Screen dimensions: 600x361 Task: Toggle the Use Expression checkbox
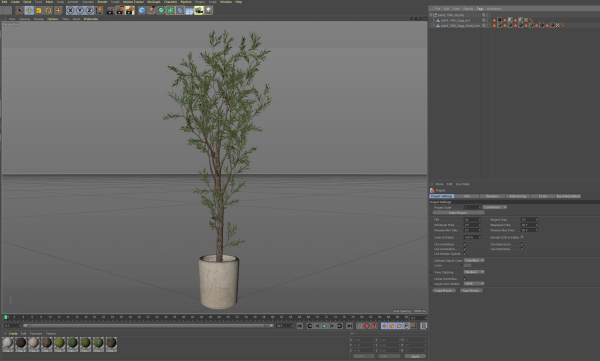pyautogui.click(x=522, y=244)
